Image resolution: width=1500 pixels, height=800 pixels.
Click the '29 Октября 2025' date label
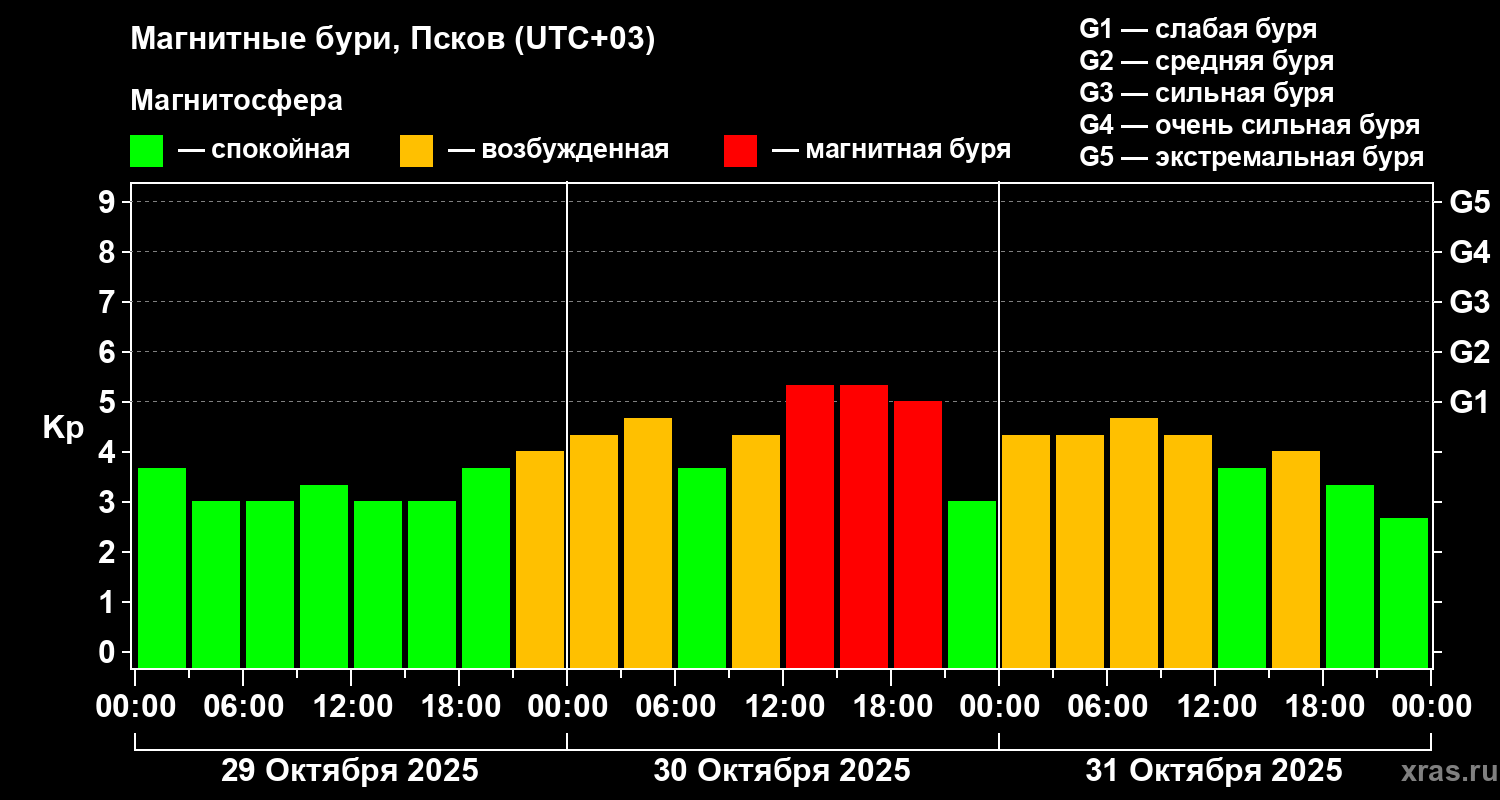(x=349, y=771)
